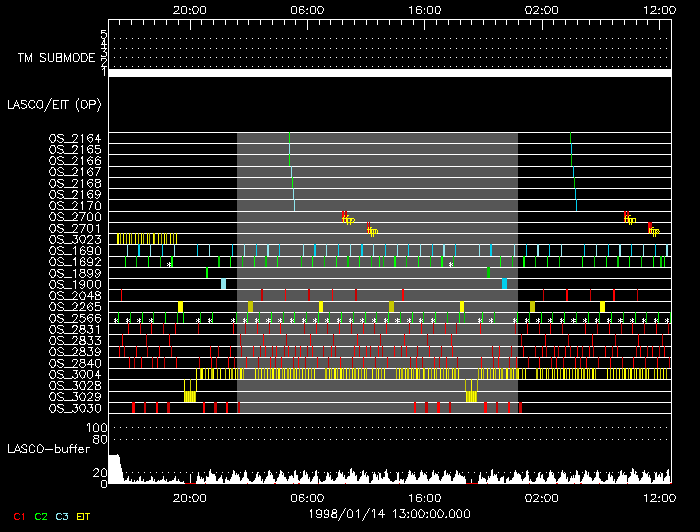Click the OS_2048 row label
The width and height of the screenshot is (700, 532).
coord(75,296)
